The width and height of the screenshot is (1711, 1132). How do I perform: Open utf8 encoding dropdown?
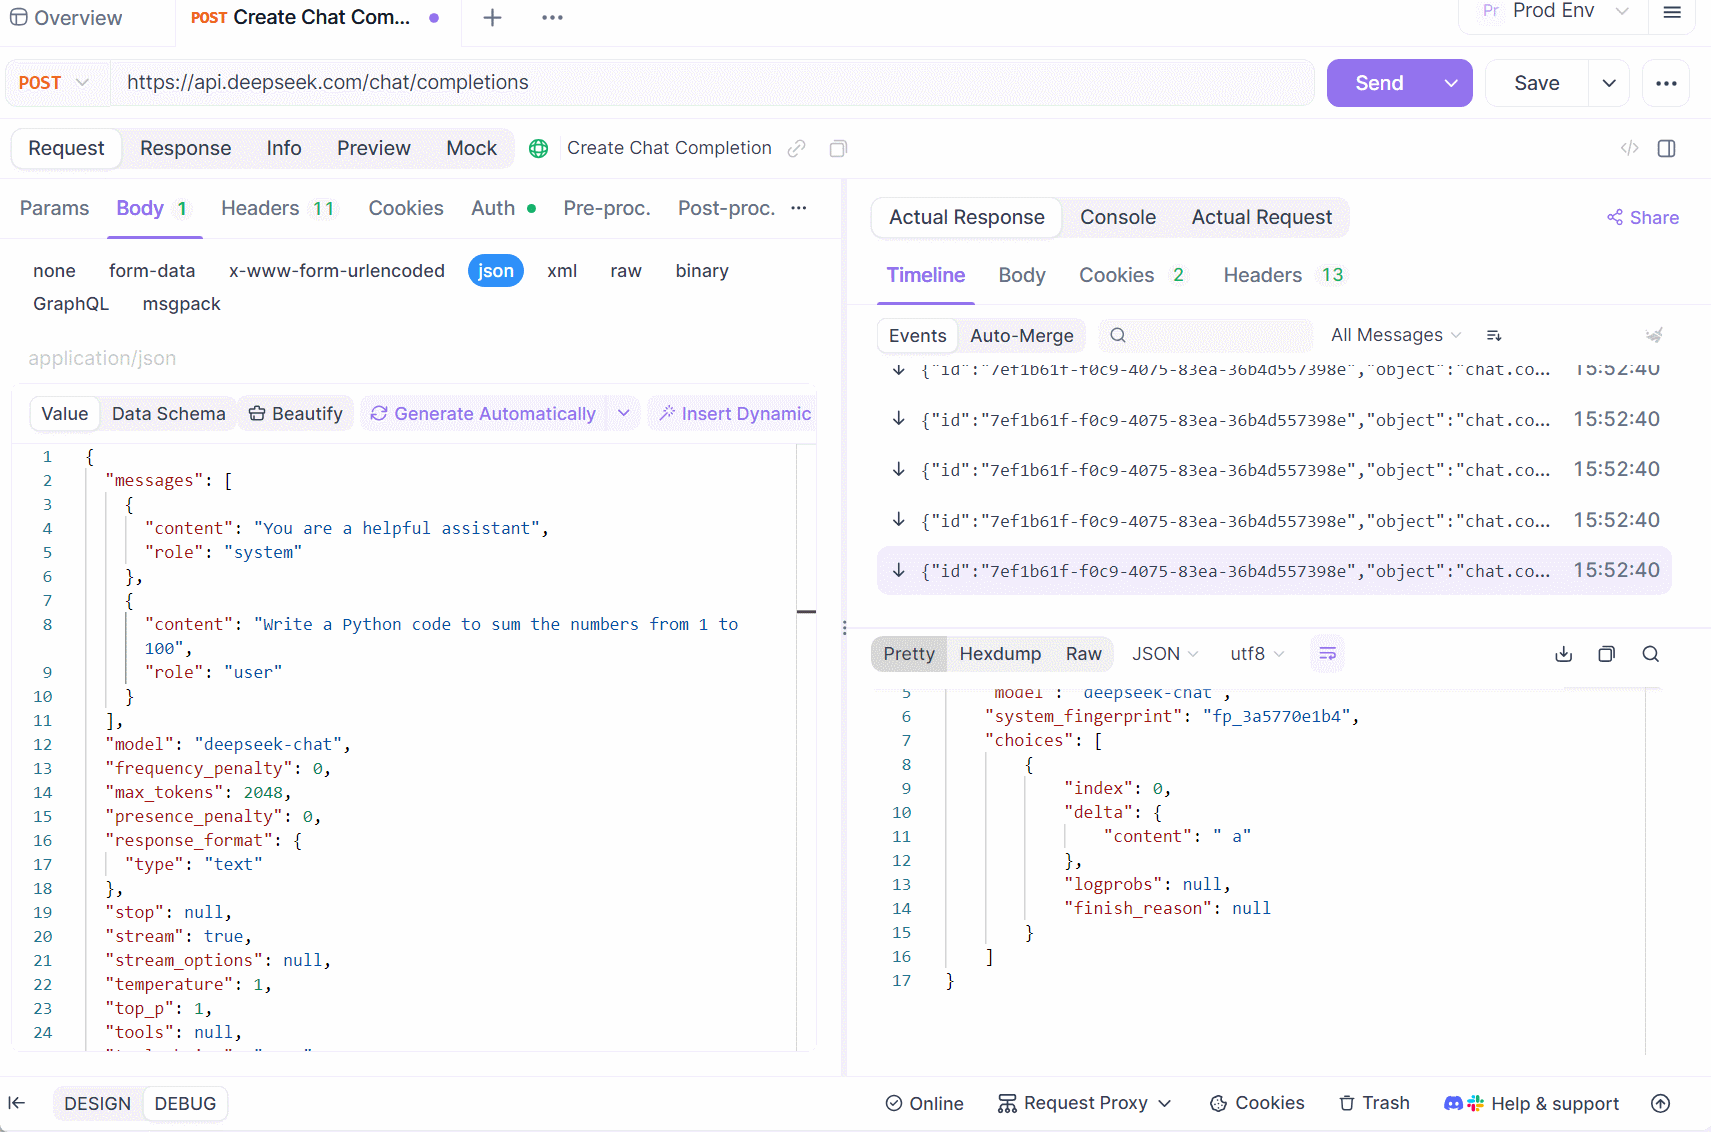(1257, 654)
